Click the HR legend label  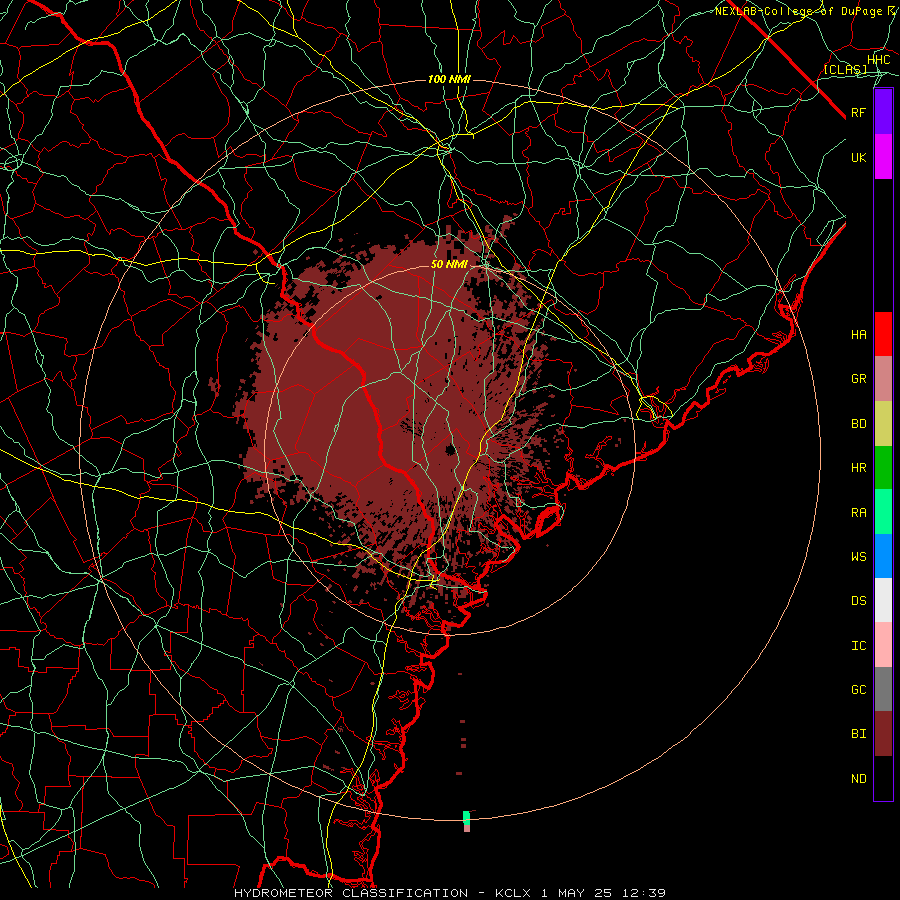858,468
